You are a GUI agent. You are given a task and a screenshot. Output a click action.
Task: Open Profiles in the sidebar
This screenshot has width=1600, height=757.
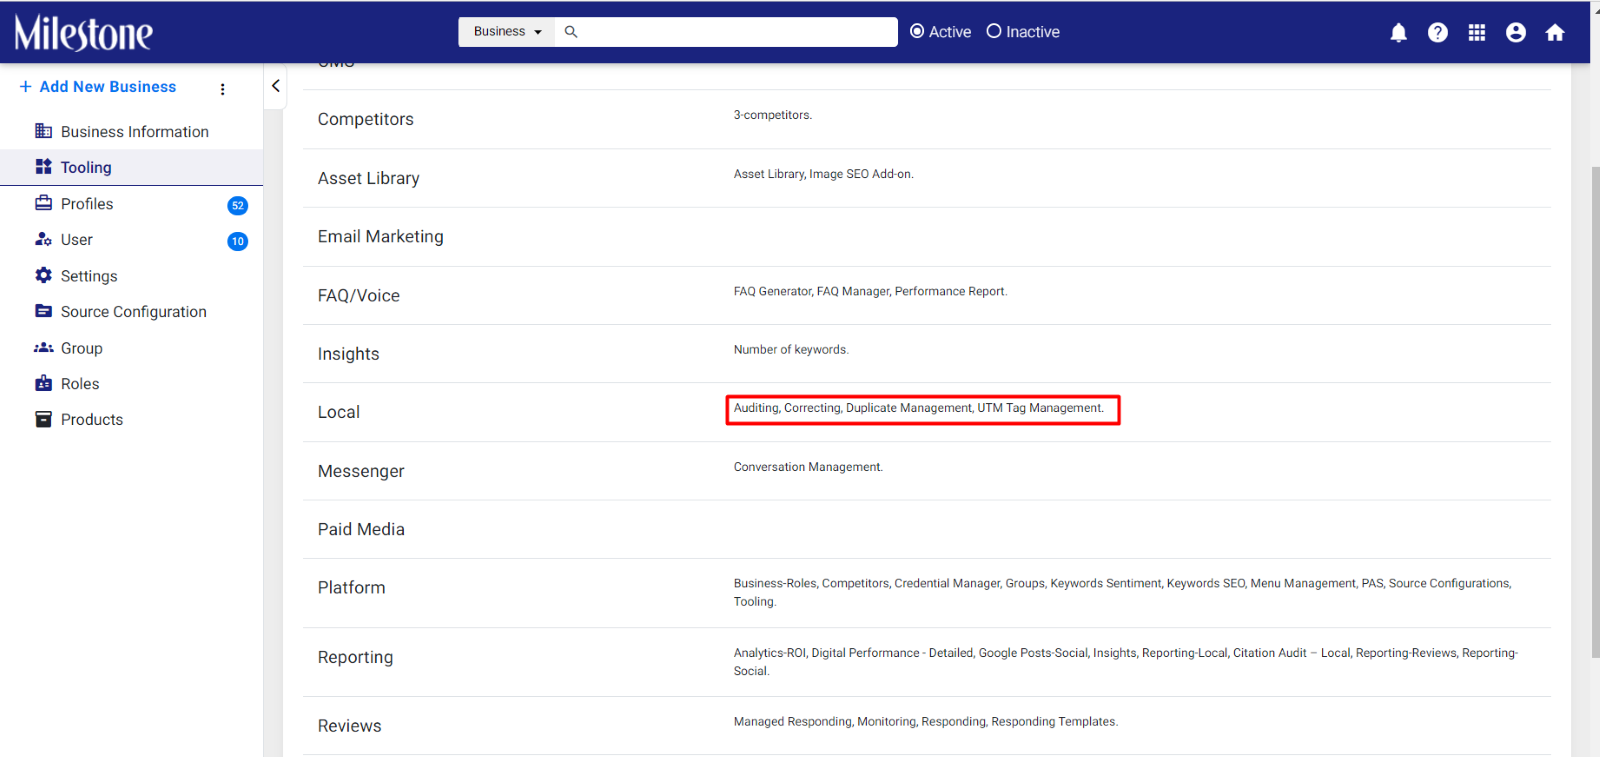pyautogui.click(x=87, y=204)
